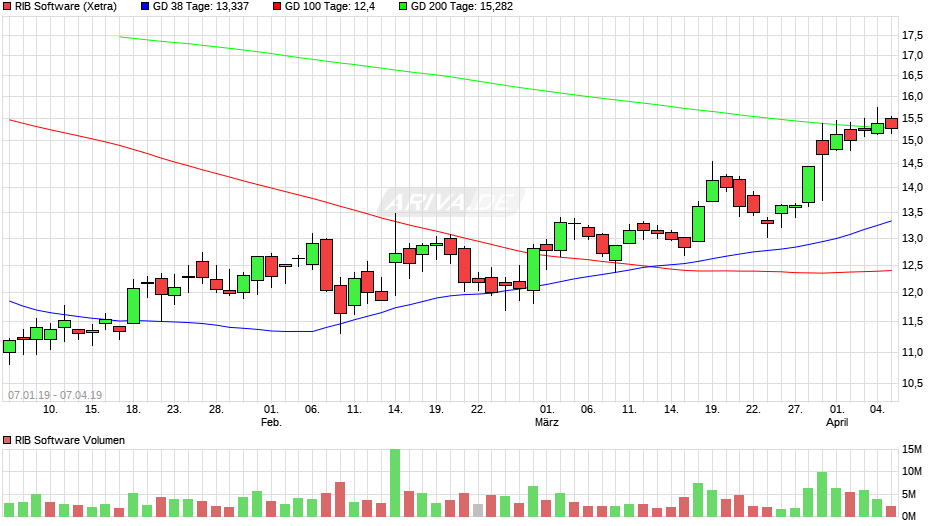
Task: Click the tall green candlestick before 01. März
Action: (x=533, y=269)
